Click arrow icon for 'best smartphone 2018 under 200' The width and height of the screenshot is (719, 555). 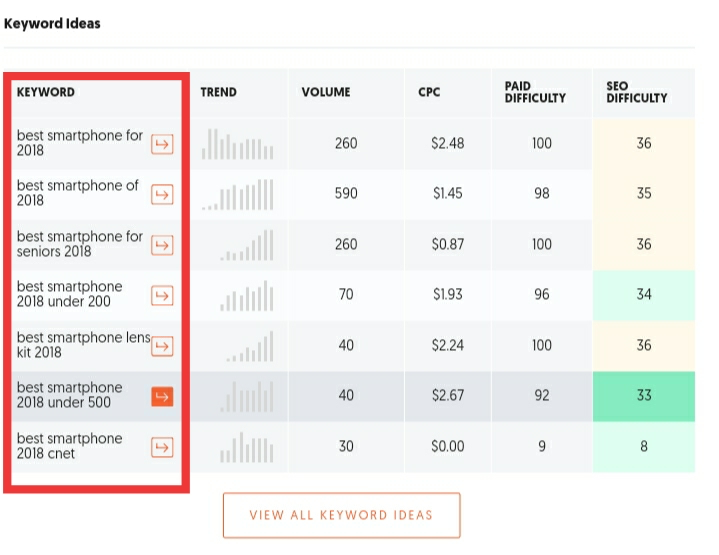162,295
